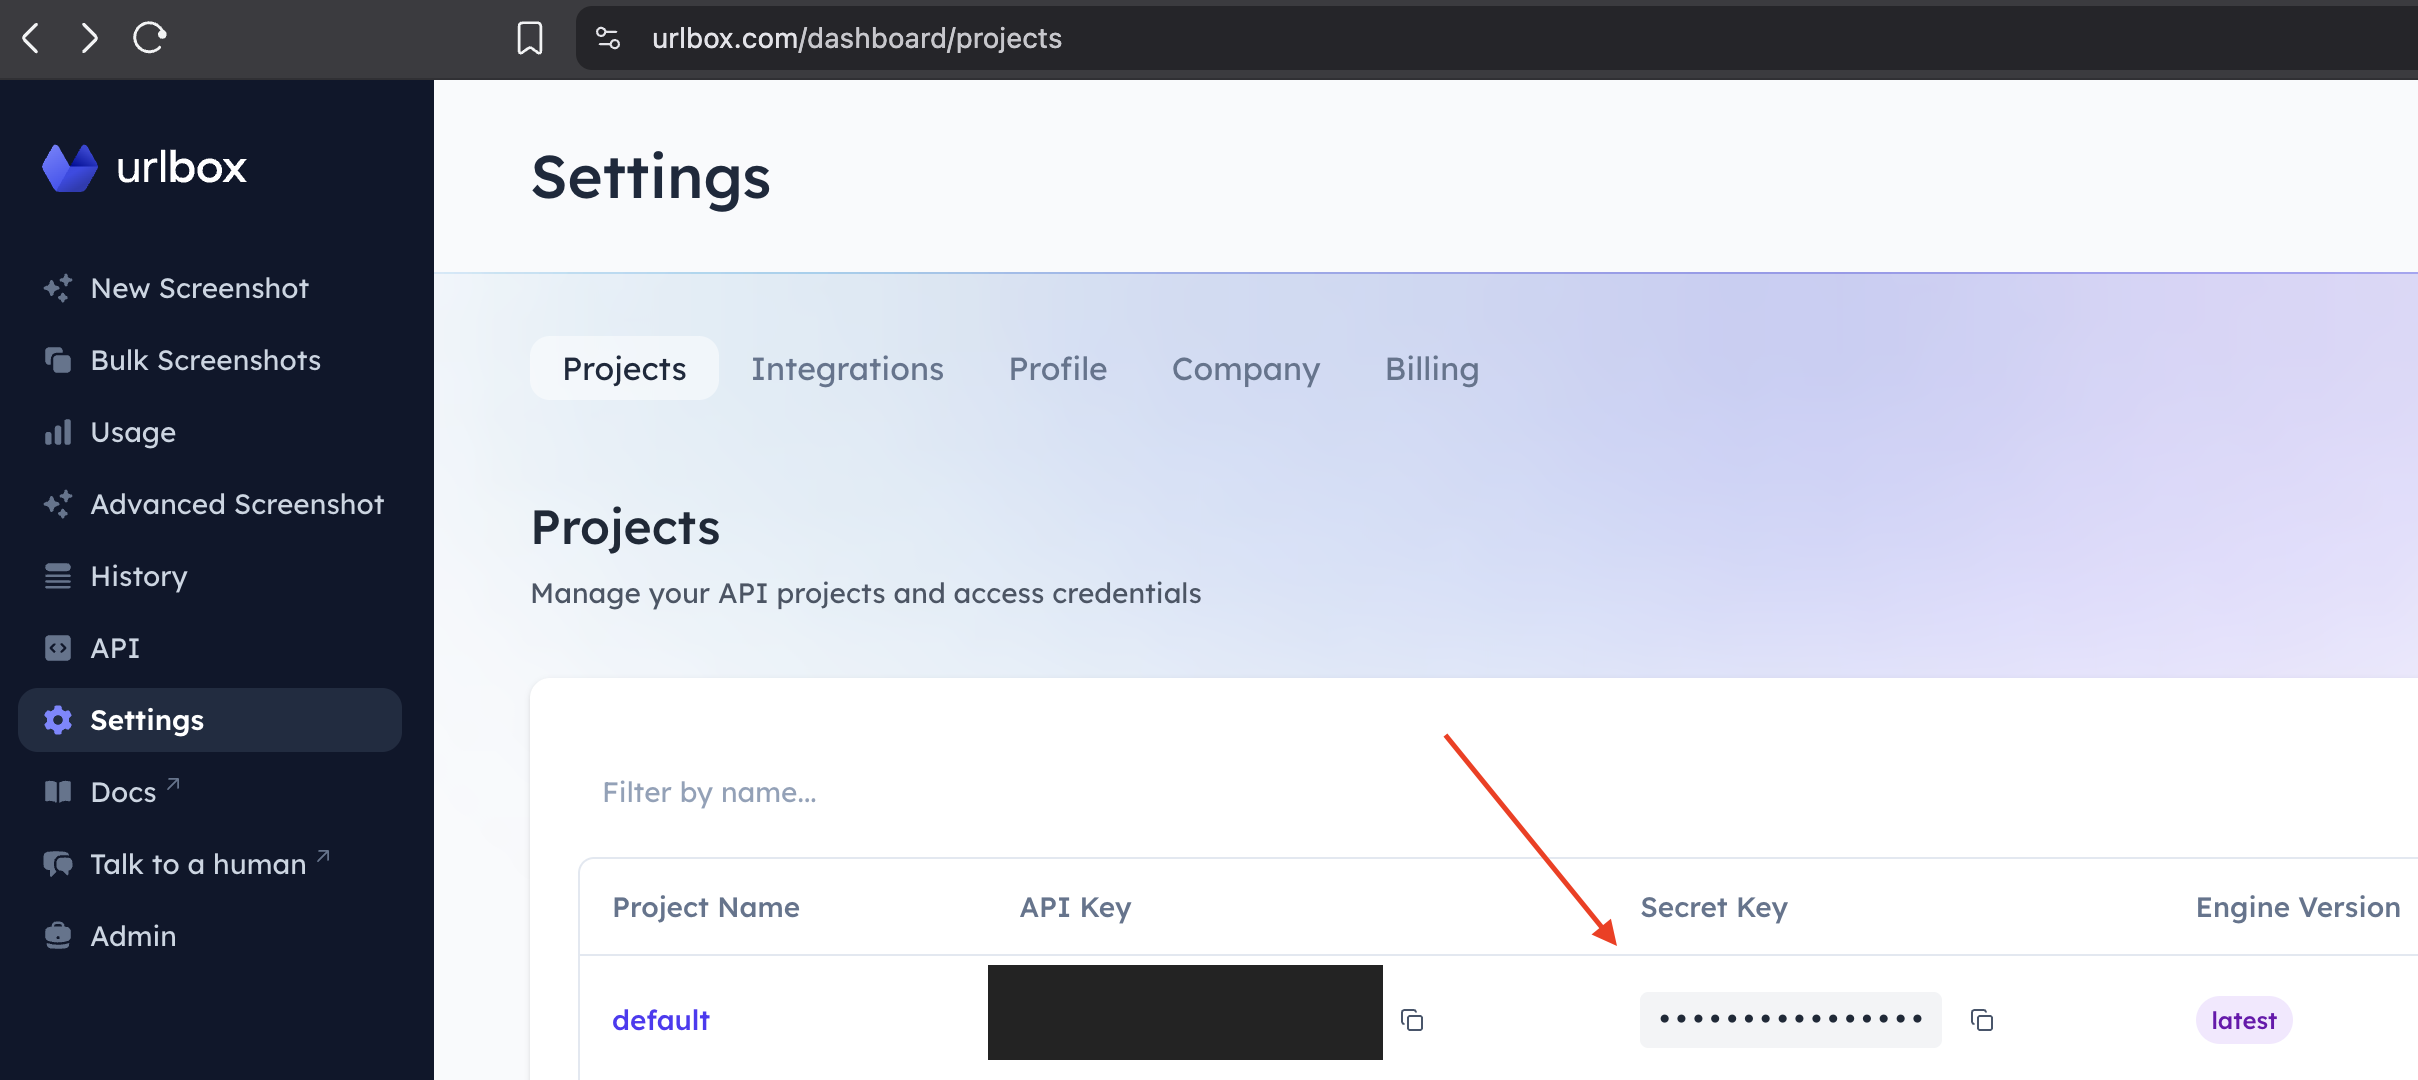The image size is (2418, 1080).
Task: Open the default project link
Action: click(x=661, y=1020)
